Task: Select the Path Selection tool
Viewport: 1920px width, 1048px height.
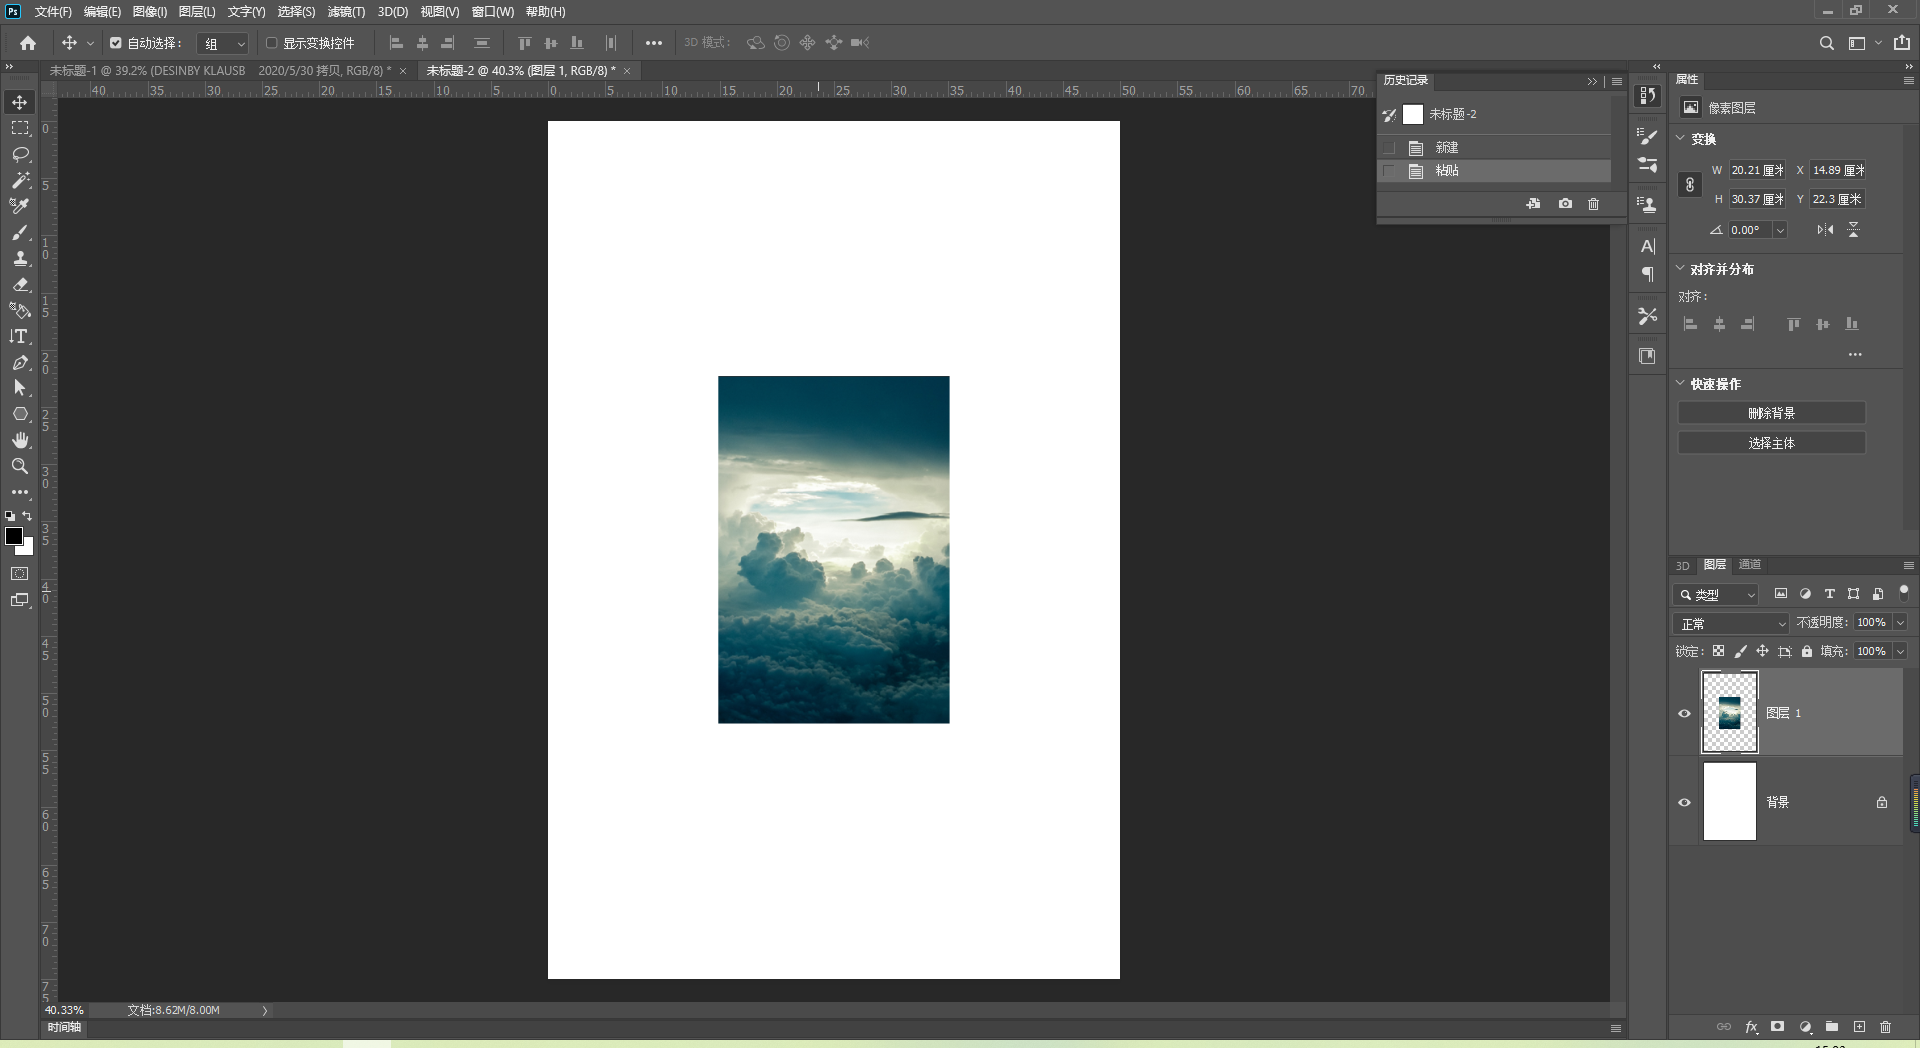Action: [20, 388]
